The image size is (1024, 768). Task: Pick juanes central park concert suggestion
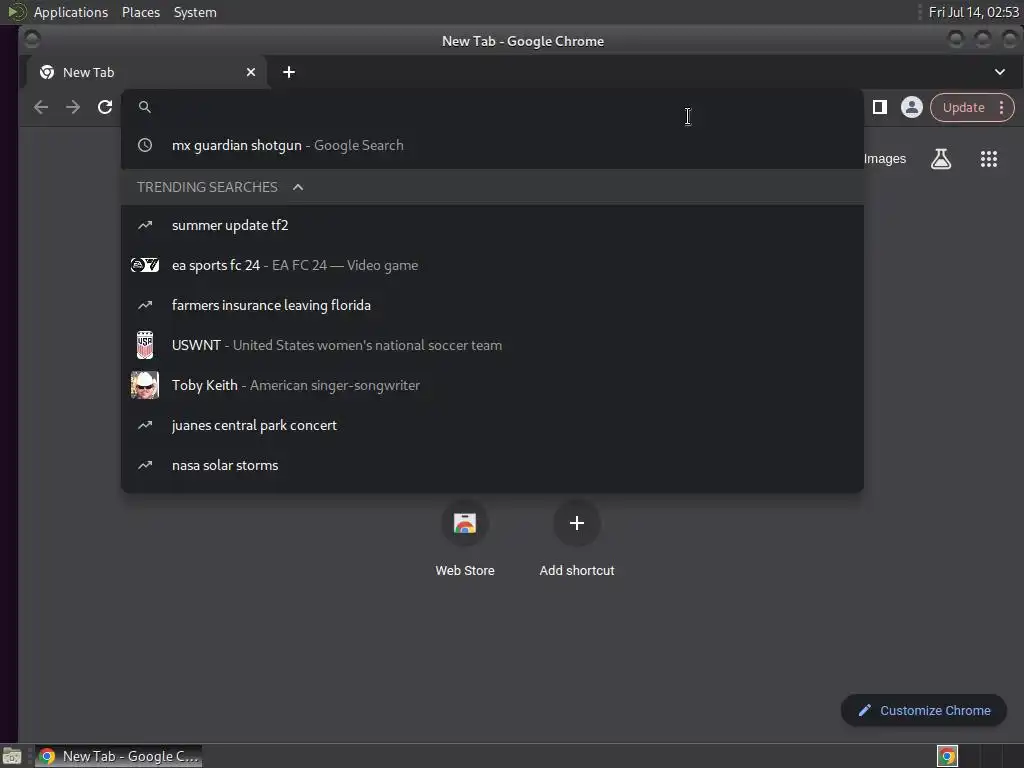coord(492,425)
